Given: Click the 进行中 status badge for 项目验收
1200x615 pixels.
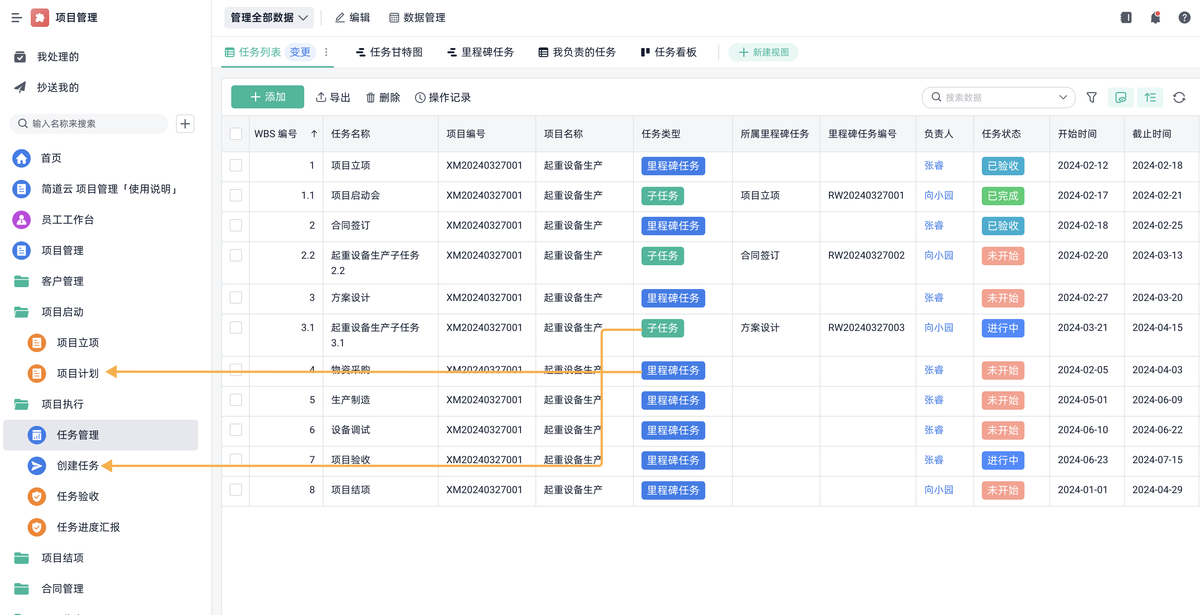Looking at the screenshot, I should click(1002, 460).
